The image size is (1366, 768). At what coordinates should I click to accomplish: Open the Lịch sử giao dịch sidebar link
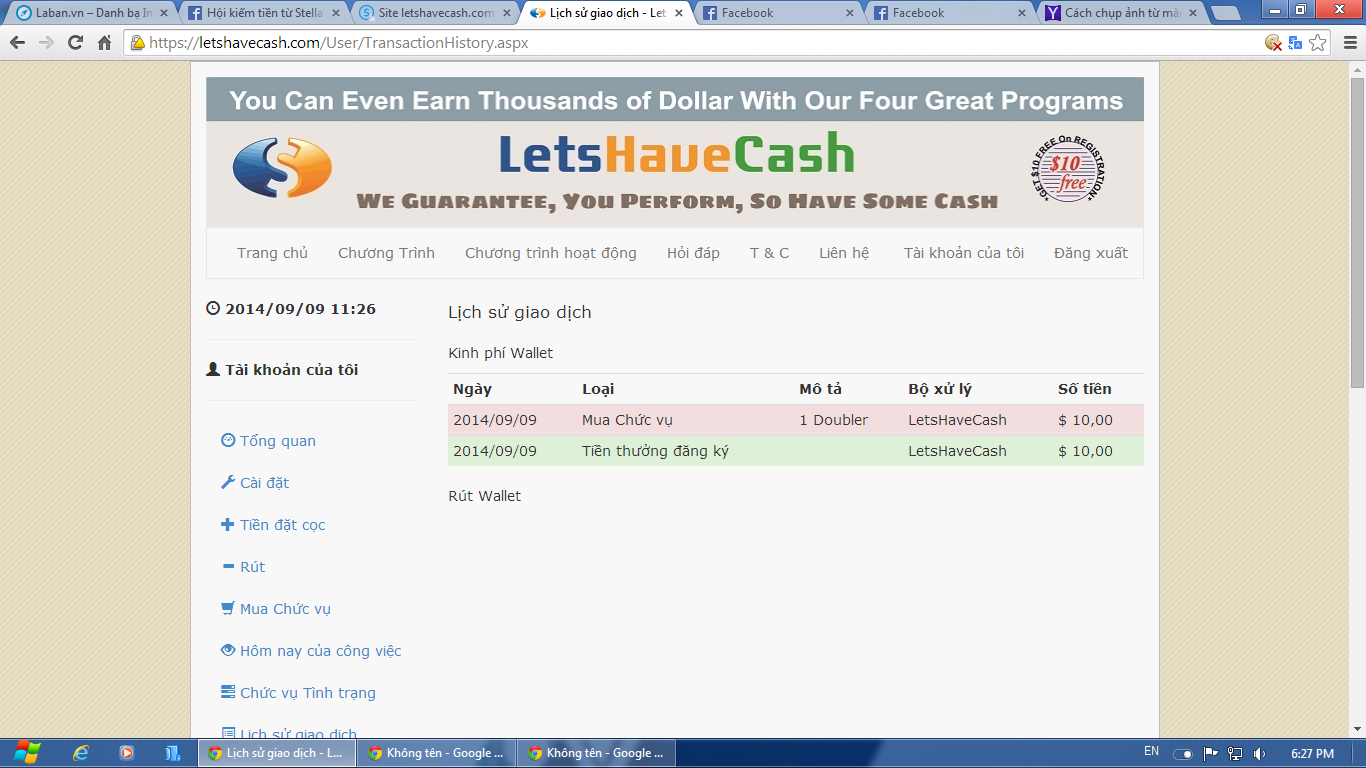click(298, 733)
